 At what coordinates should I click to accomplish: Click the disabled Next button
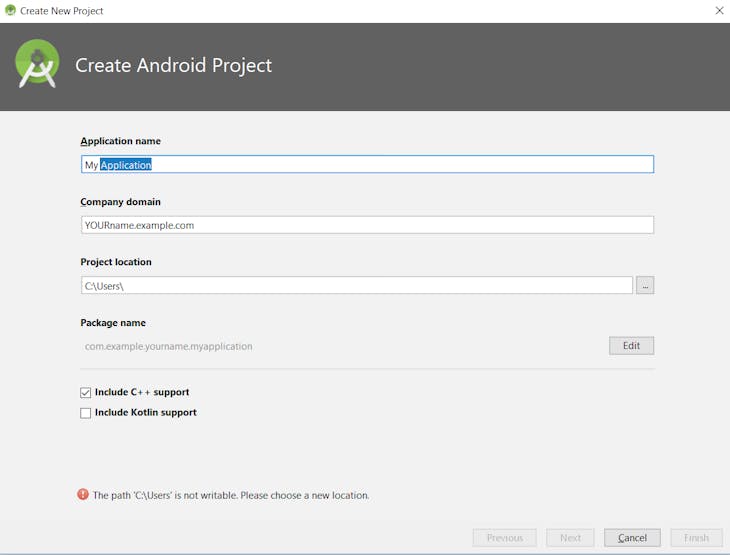click(x=570, y=538)
